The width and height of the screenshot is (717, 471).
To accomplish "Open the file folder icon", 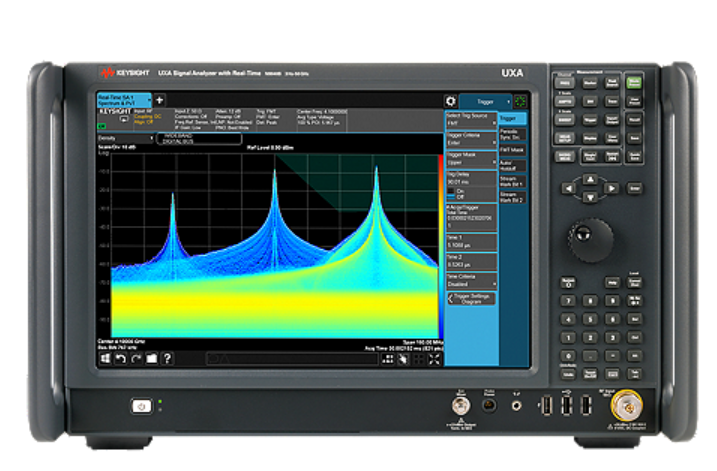I will [x=151, y=359].
